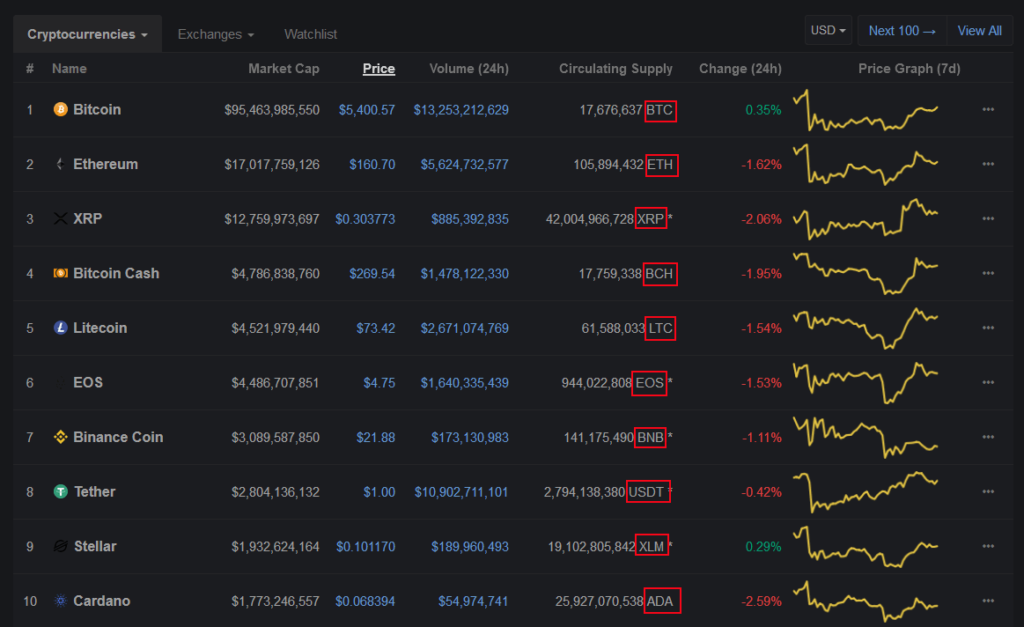Click the XRP coin logo
Image resolution: width=1024 pixels, height=627 pixels.
pyautogui.click(x=60, y=218)
